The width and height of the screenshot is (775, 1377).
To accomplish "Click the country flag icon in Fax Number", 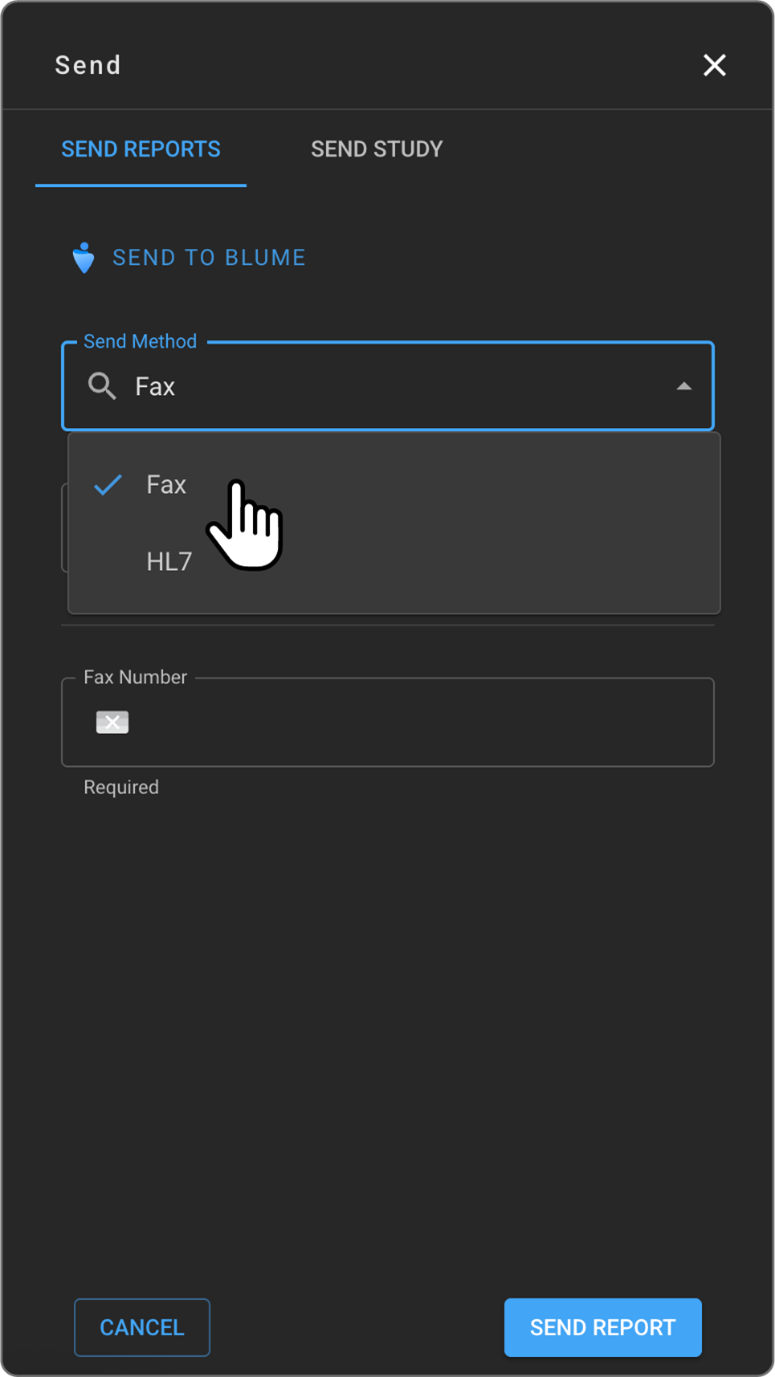I will click(112, 722).
